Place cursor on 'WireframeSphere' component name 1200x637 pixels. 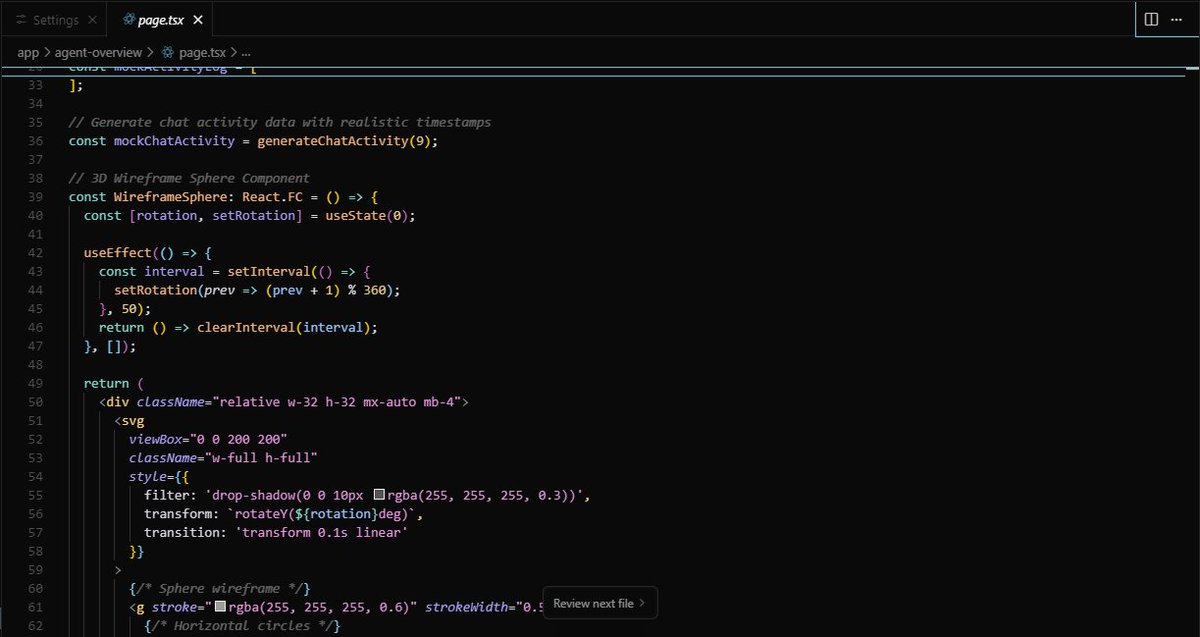[x=170, y=197]
